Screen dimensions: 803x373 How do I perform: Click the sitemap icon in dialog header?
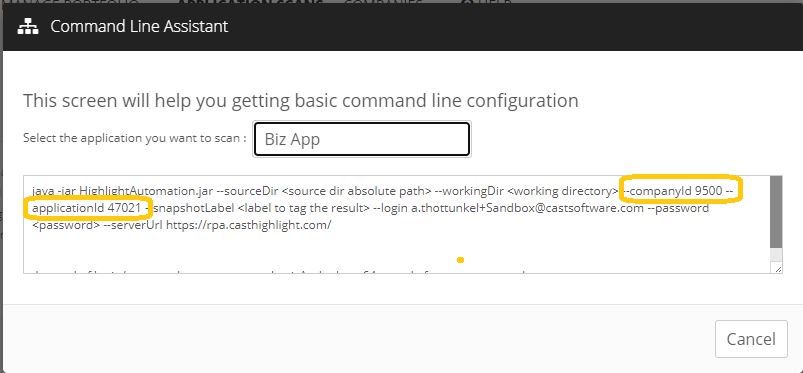click(x=28, y=27)
